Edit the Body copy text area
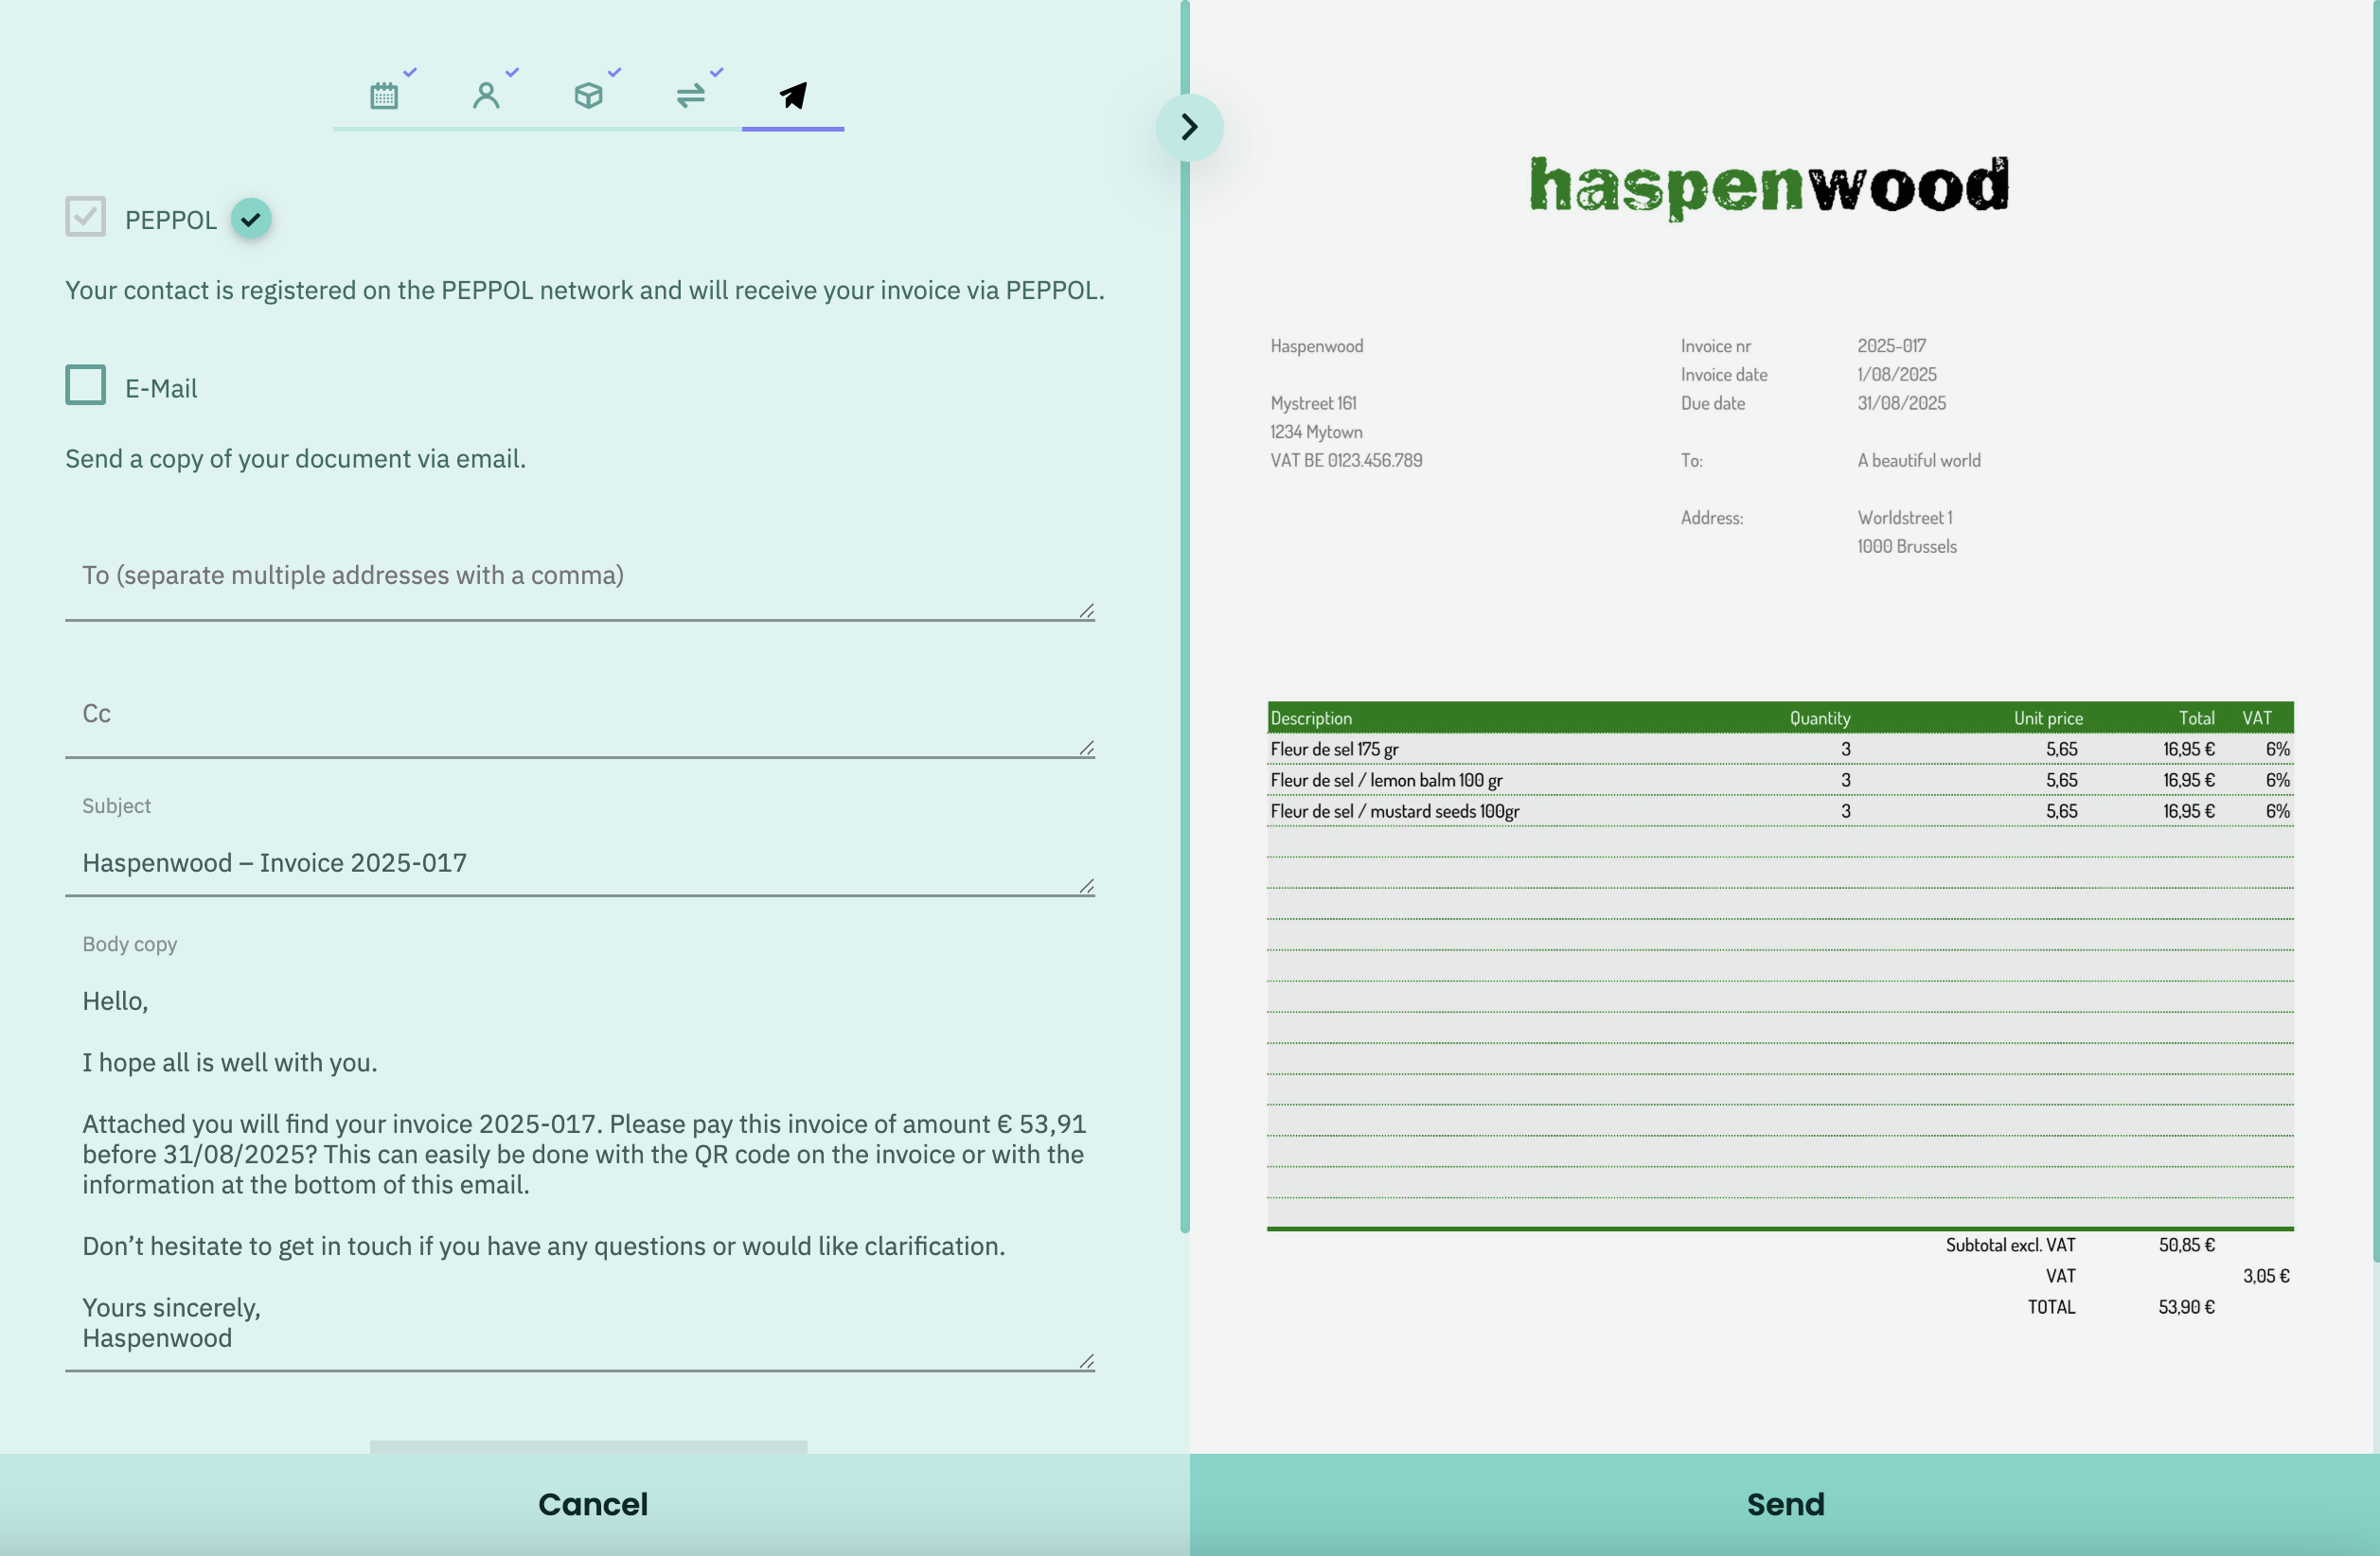 point(580,1170)
